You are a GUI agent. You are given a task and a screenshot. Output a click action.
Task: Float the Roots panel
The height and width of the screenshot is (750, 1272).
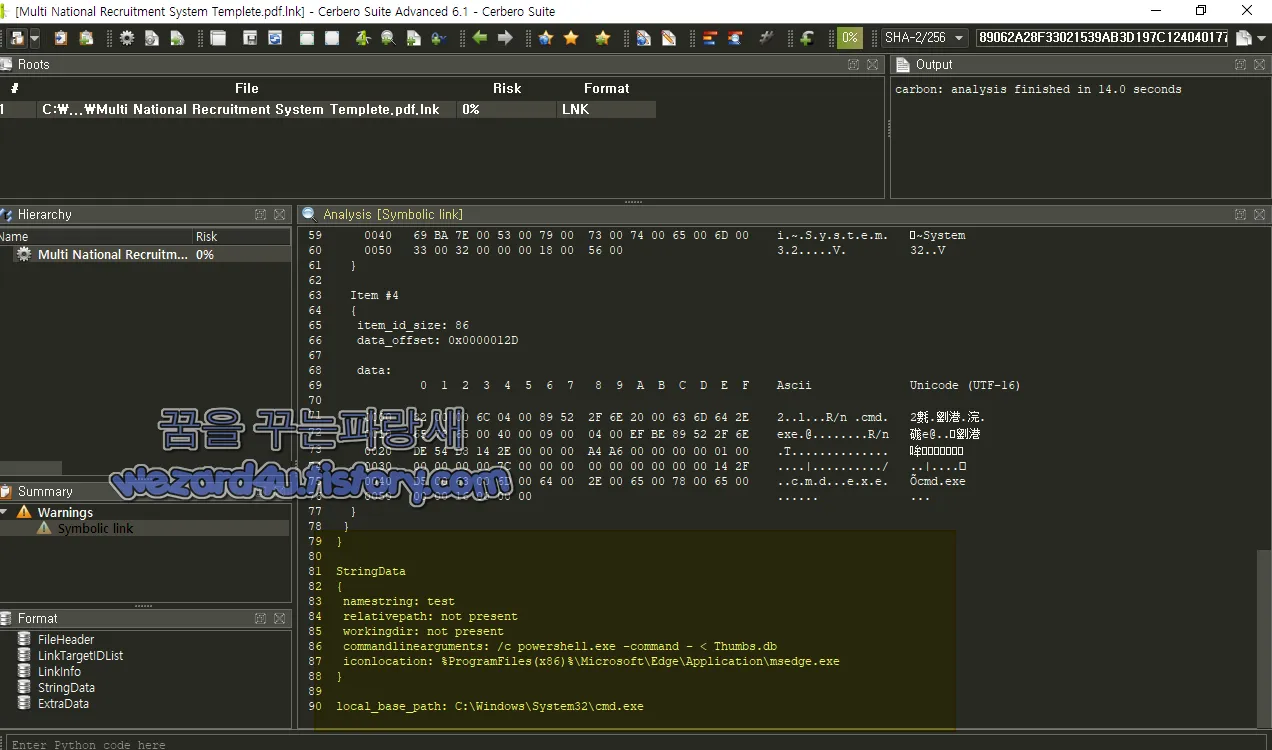pyautogui.click(x=853, y=64)
